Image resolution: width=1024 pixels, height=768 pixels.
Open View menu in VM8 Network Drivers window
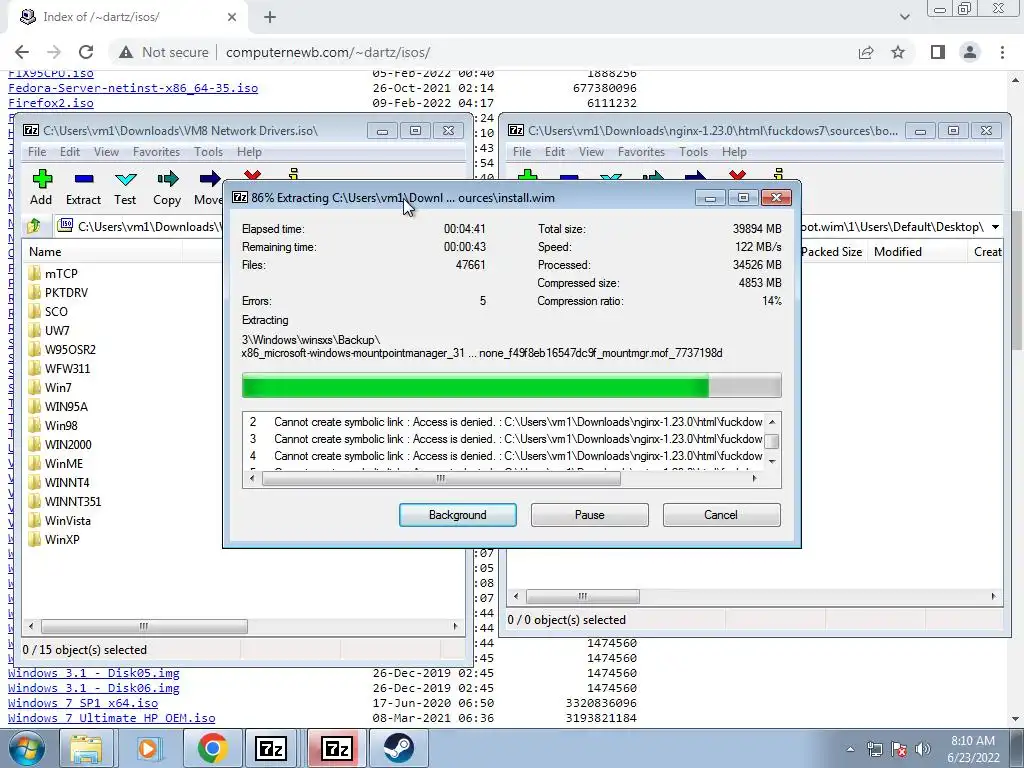(x=106, y=152)
